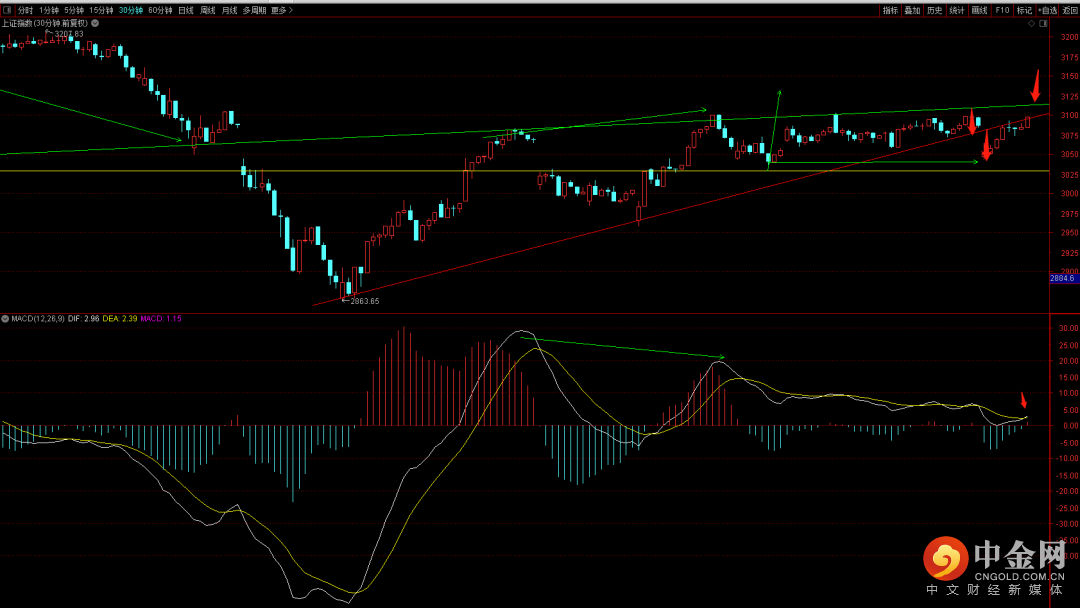Open the 画线 drawing tools
The height and width of the screenshot is (608, 1080).
[x=979, y=10]
